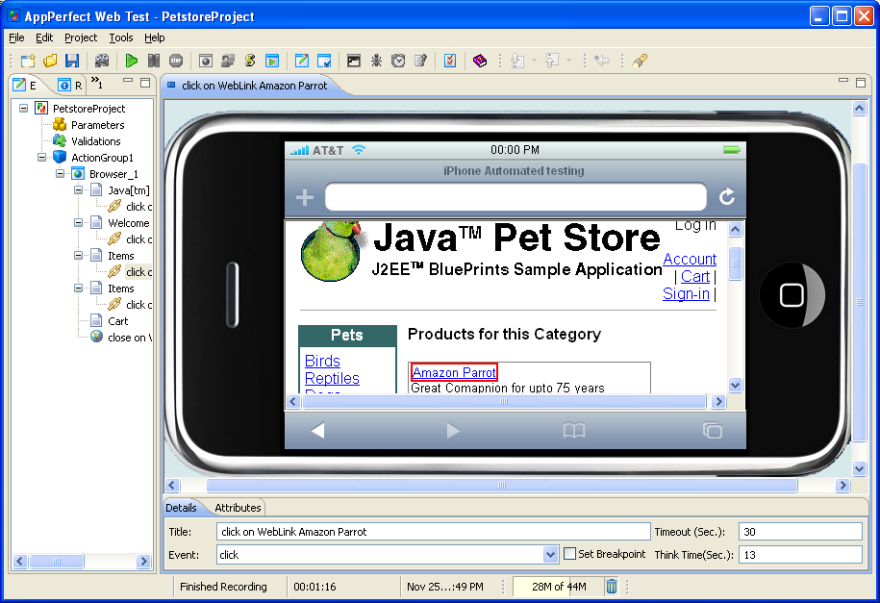Select the Details tab
Image resolution: width=880 pixels, height=603 pixels.
tap(181, 508)
